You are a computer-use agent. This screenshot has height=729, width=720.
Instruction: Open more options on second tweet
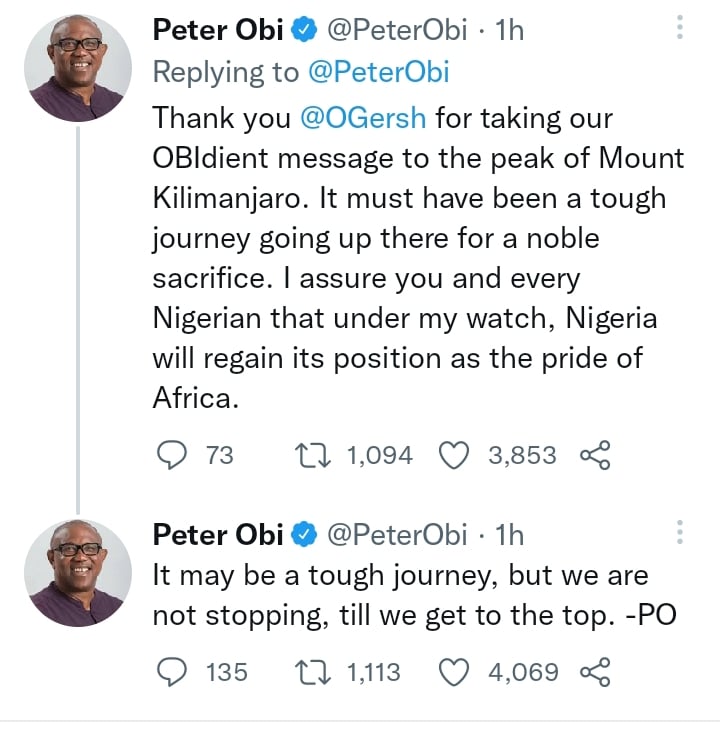(x=681, y=532)
